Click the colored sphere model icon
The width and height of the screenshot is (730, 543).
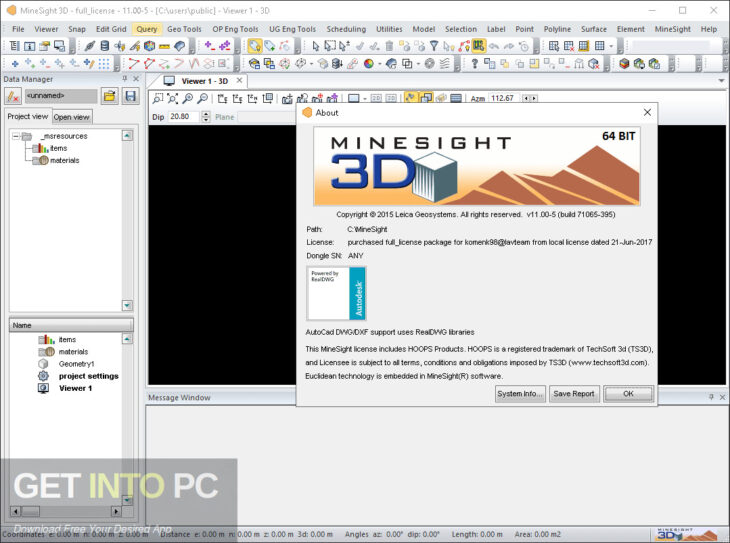point(149,46)
